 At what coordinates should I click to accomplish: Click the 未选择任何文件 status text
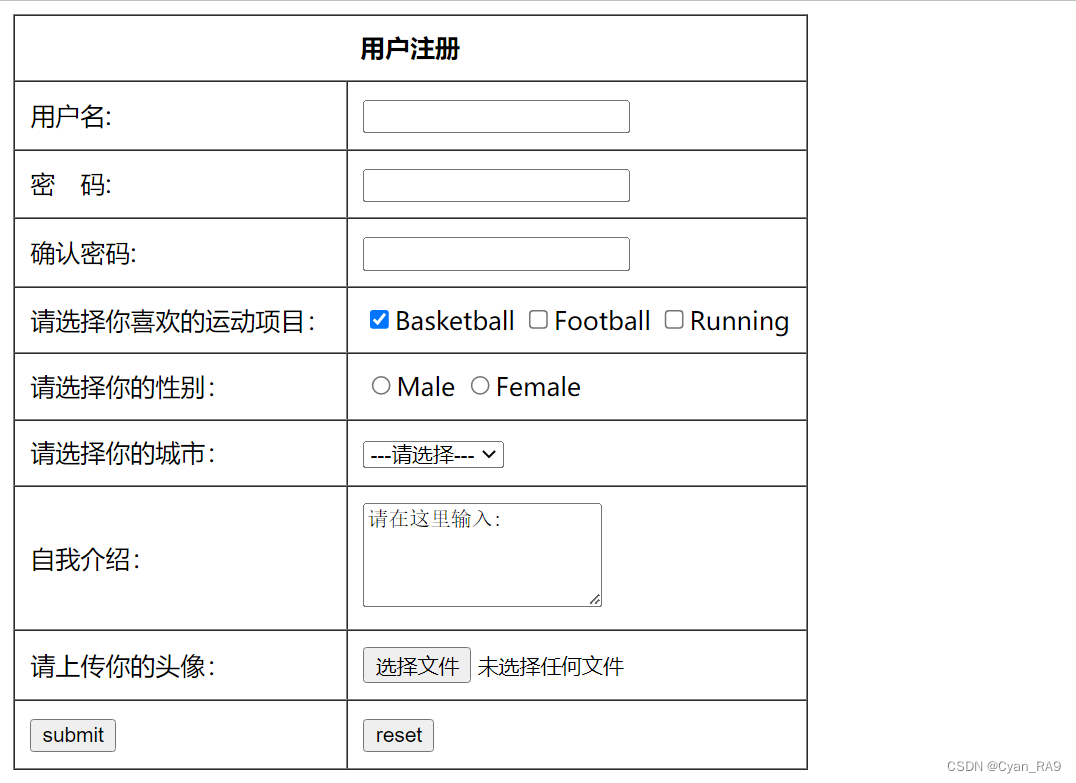pyautogui.click(x=551, y=667)
